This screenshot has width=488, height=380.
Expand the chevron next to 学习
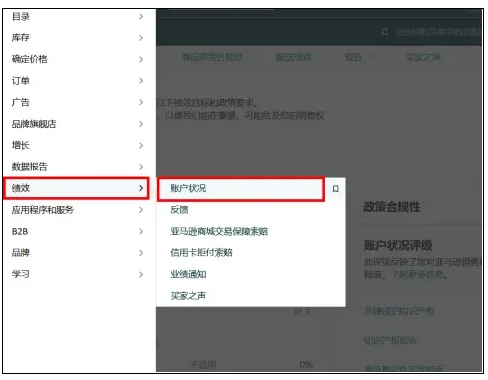click(x=141, y=274)
